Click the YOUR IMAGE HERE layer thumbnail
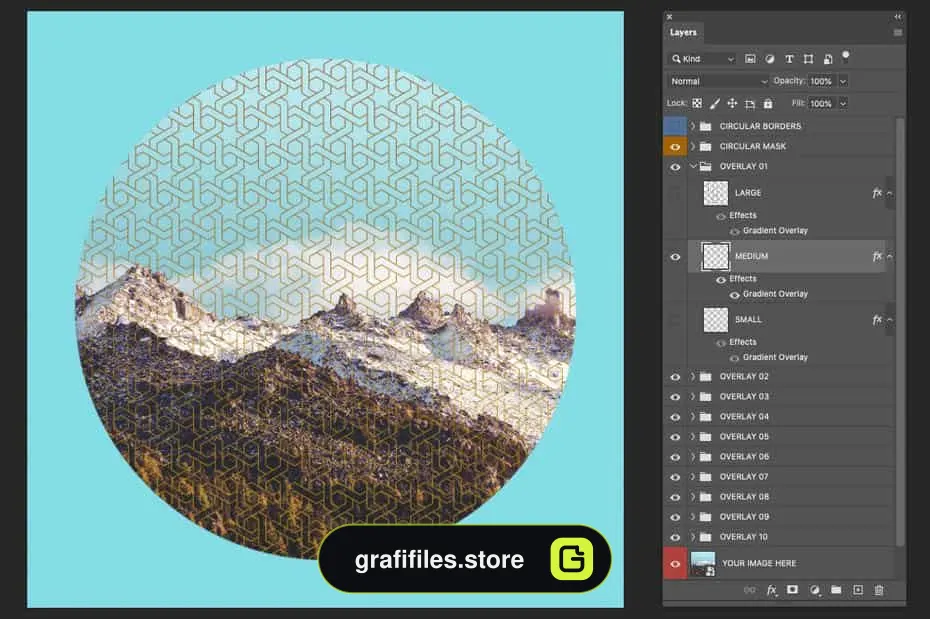 click(x=703, y=563)
